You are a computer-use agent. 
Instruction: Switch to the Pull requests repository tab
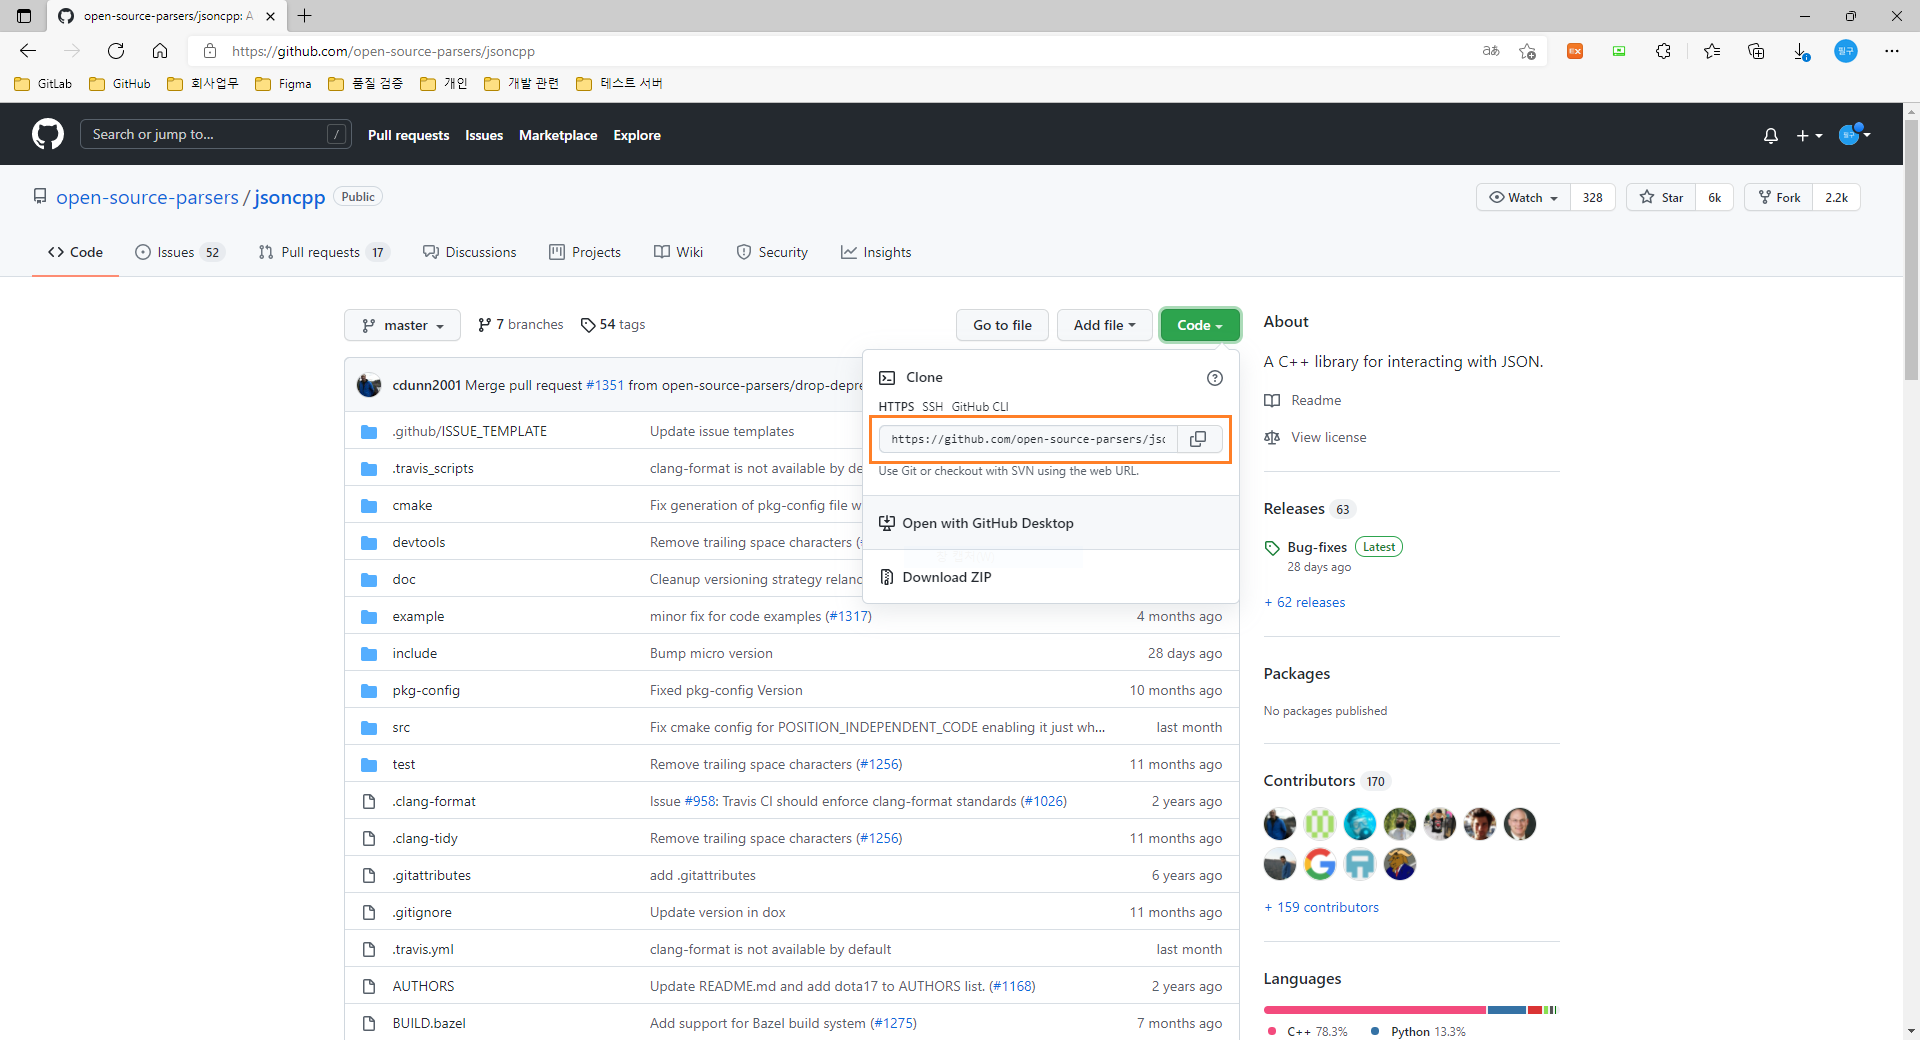tap(323, 252)
